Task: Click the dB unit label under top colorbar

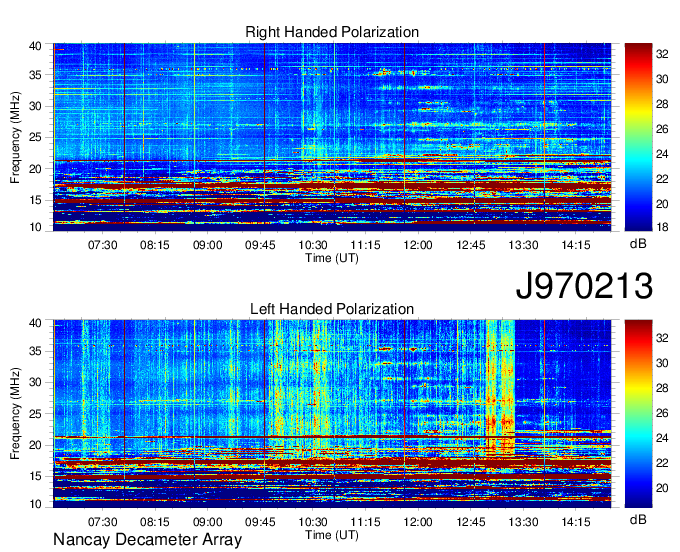Action: click(x=638, y=244)
